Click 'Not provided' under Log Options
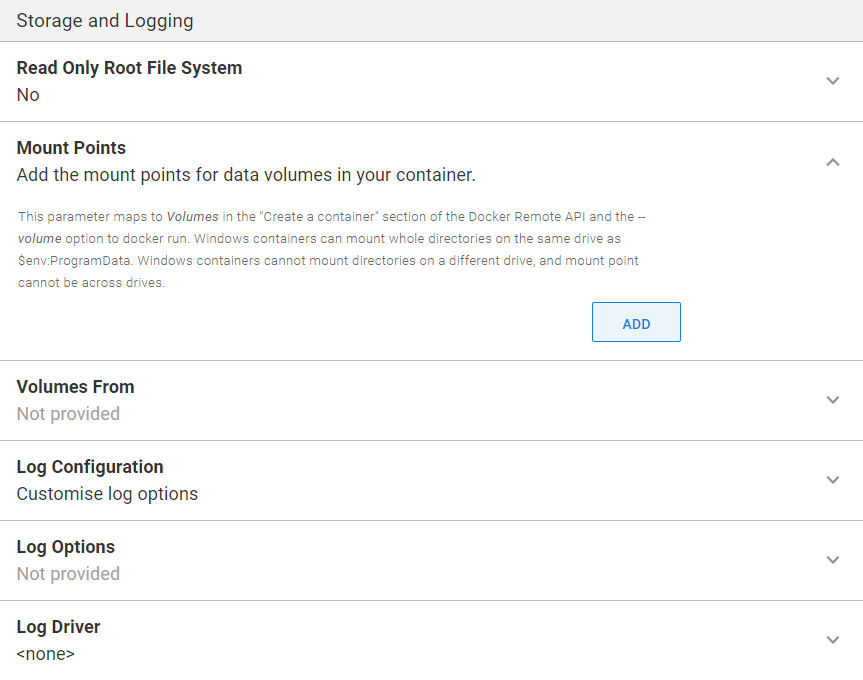 tap(68, 573)
